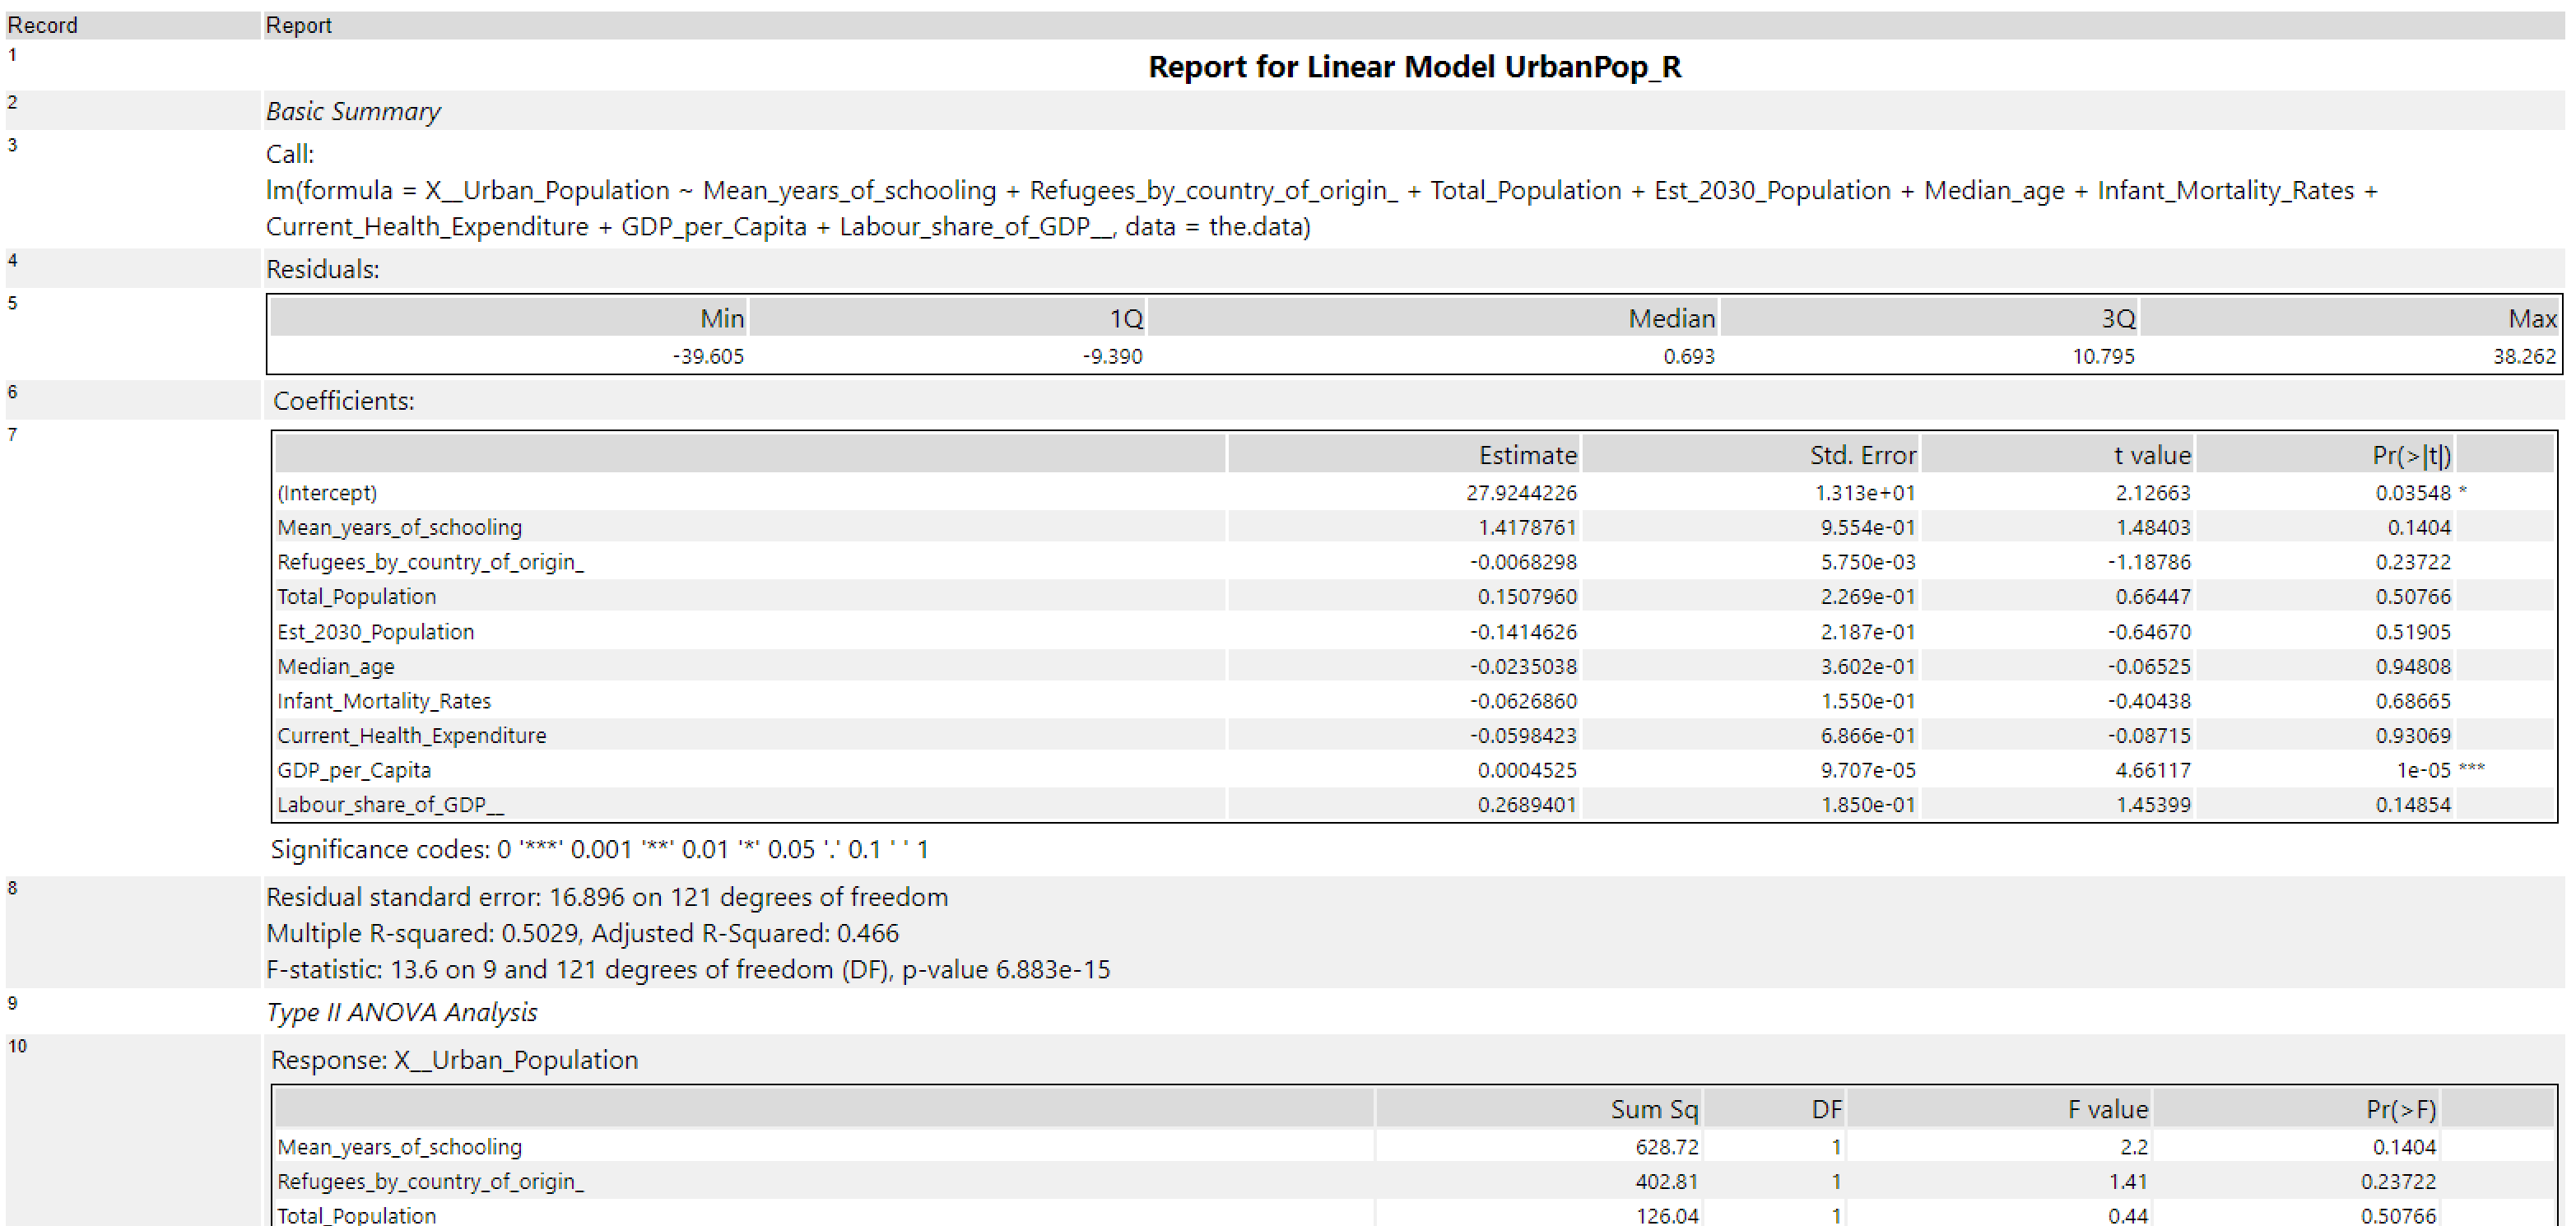2576x1226 pixels.
Task: Select the report title UrbanPop_R heading
Action: [x=1413, y=67]
